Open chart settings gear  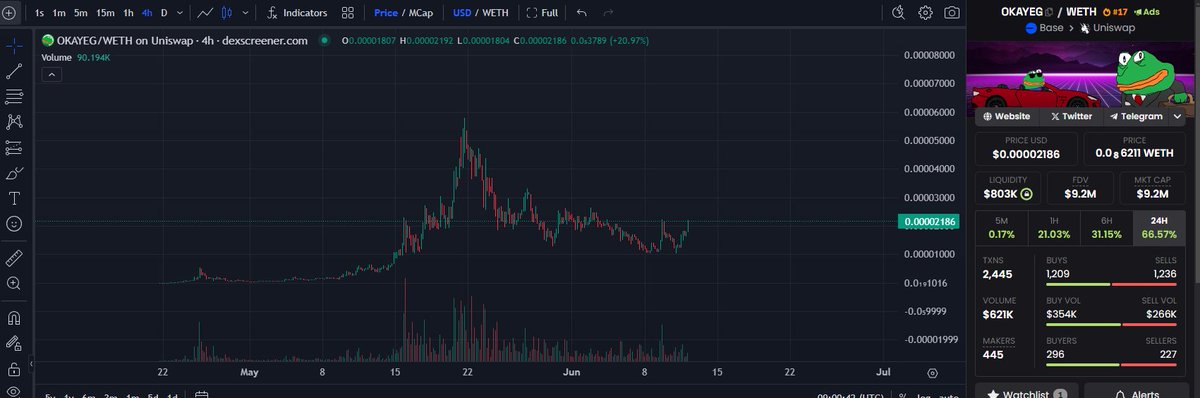pyautogui.click(x=926, y=13)
